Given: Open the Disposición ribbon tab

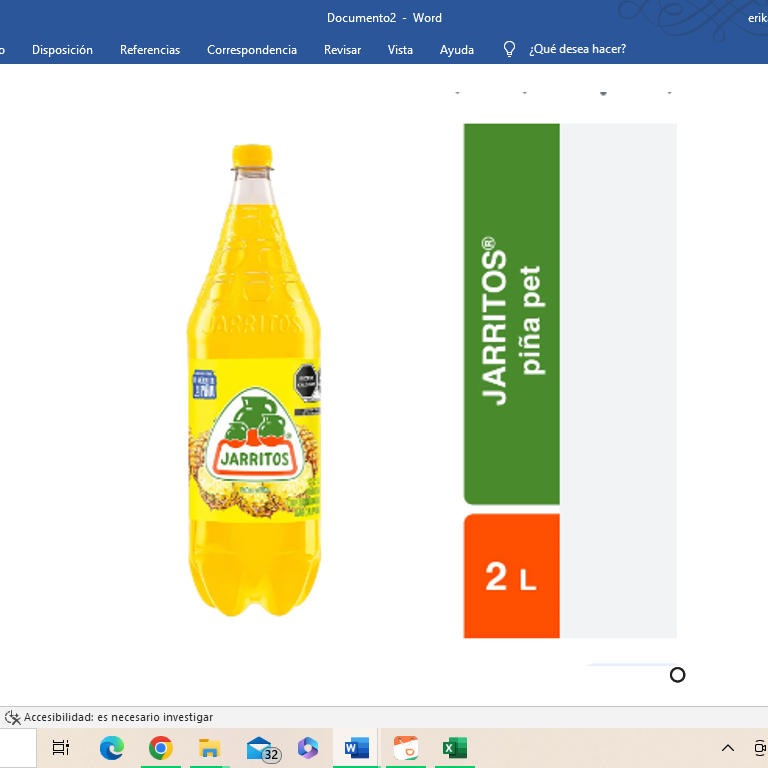Looking at the screenshot, I should click(62, 49).
